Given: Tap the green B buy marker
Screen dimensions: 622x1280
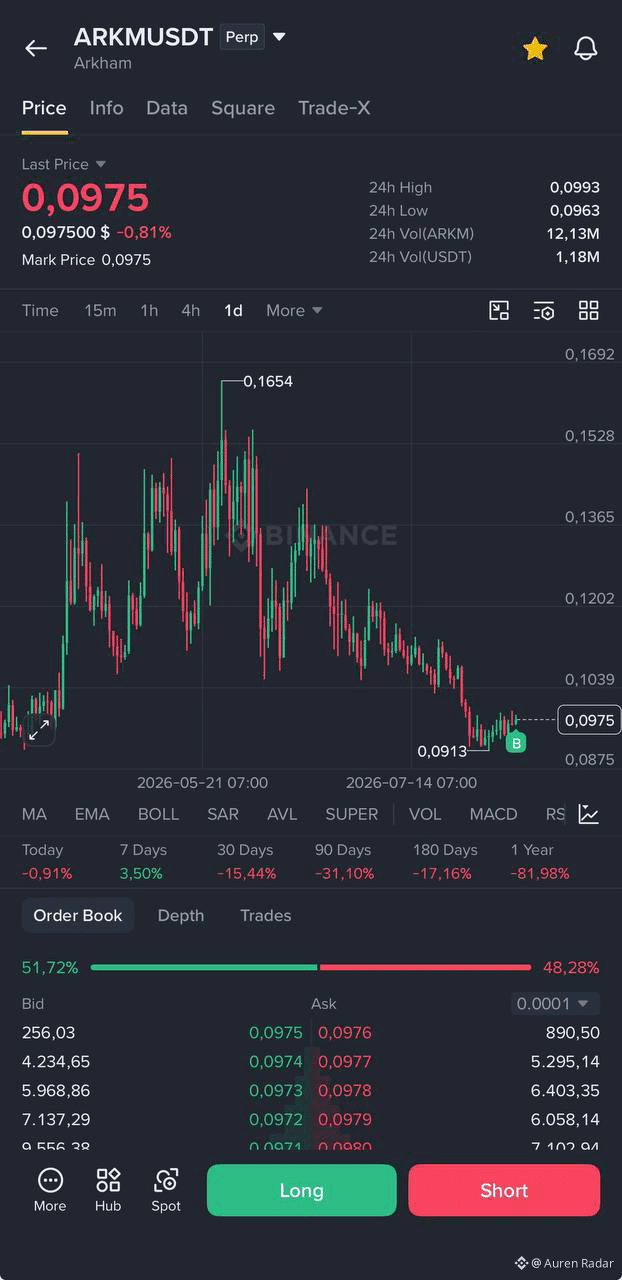Looking at the screenshot, I should pyautogui.click(x=516, y=743).
